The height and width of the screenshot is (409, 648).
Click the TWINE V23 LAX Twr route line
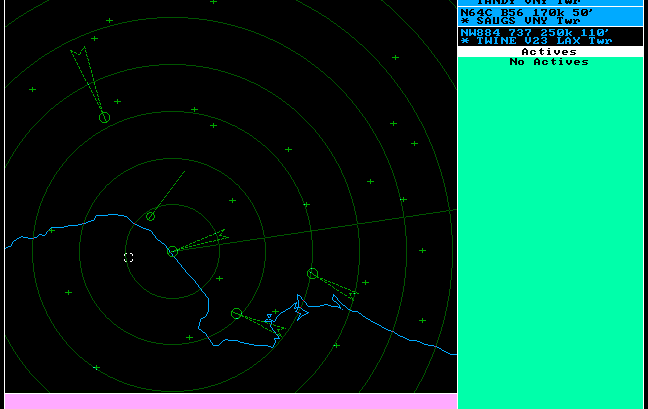540,41
